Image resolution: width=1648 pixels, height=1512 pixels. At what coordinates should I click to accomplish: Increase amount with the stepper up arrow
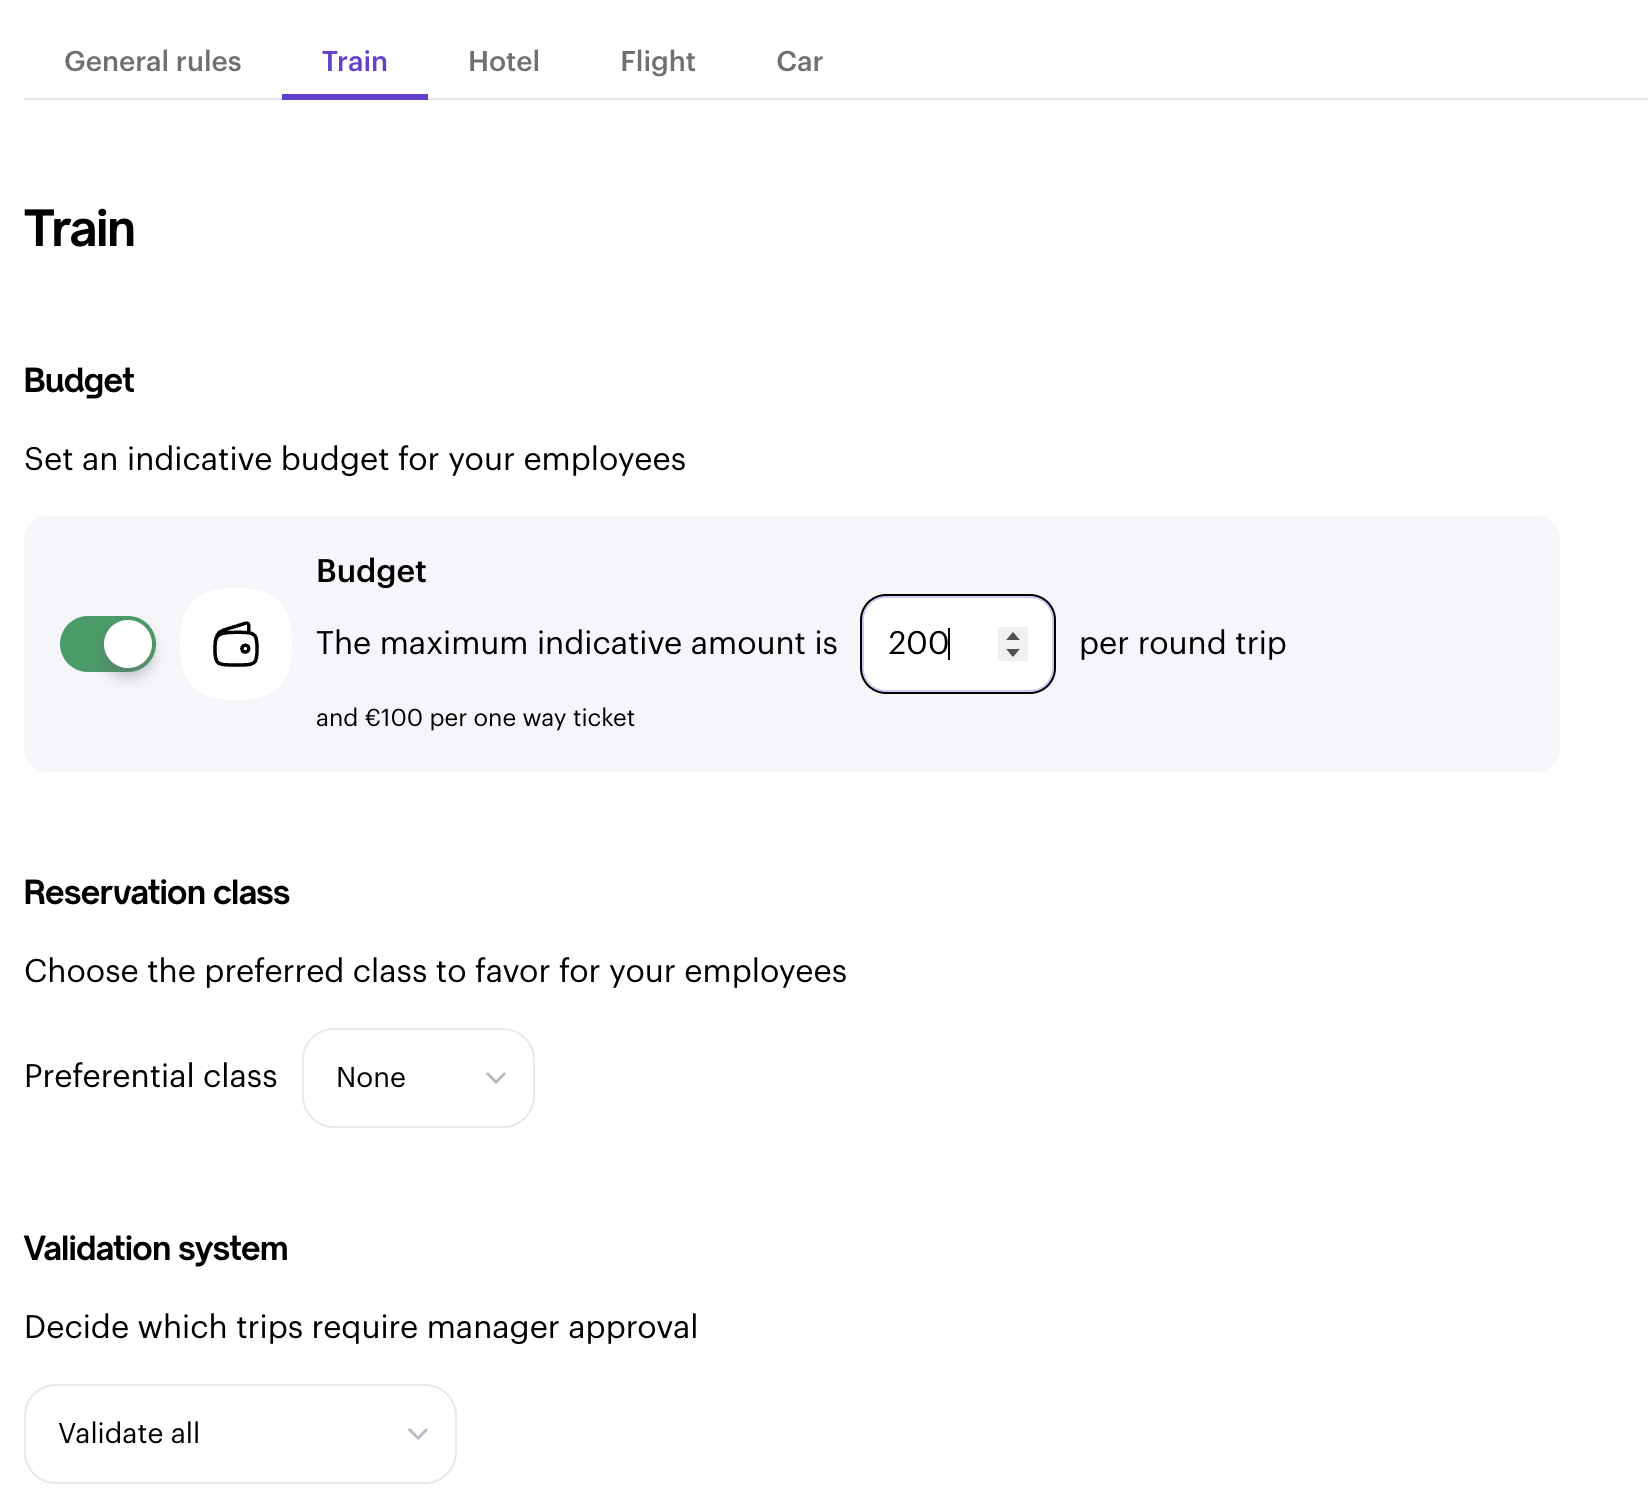1013,635
